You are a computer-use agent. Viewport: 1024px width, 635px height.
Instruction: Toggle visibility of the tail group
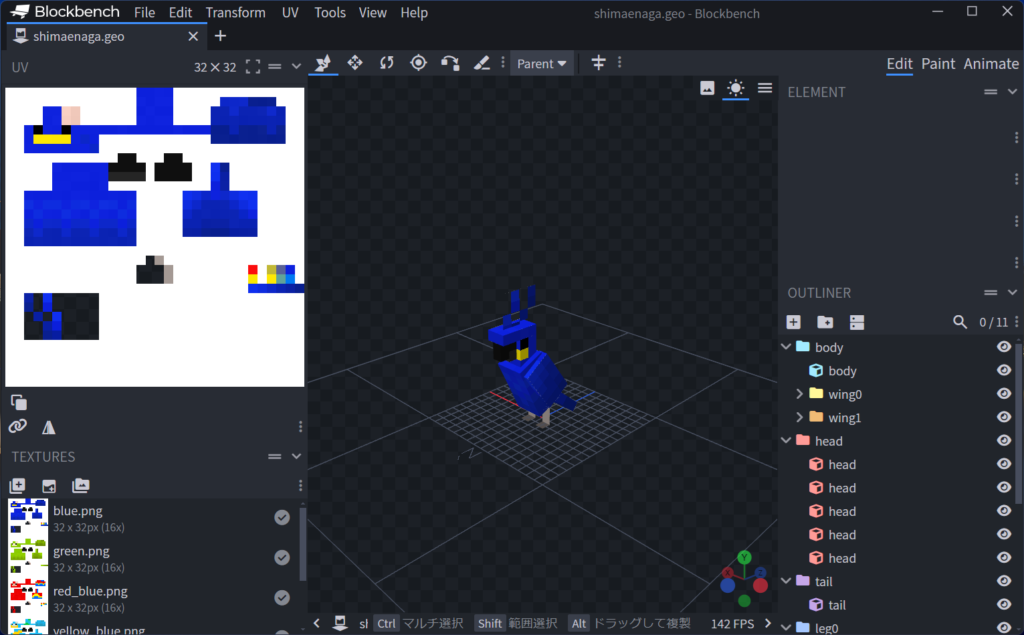coord(1004,581)
